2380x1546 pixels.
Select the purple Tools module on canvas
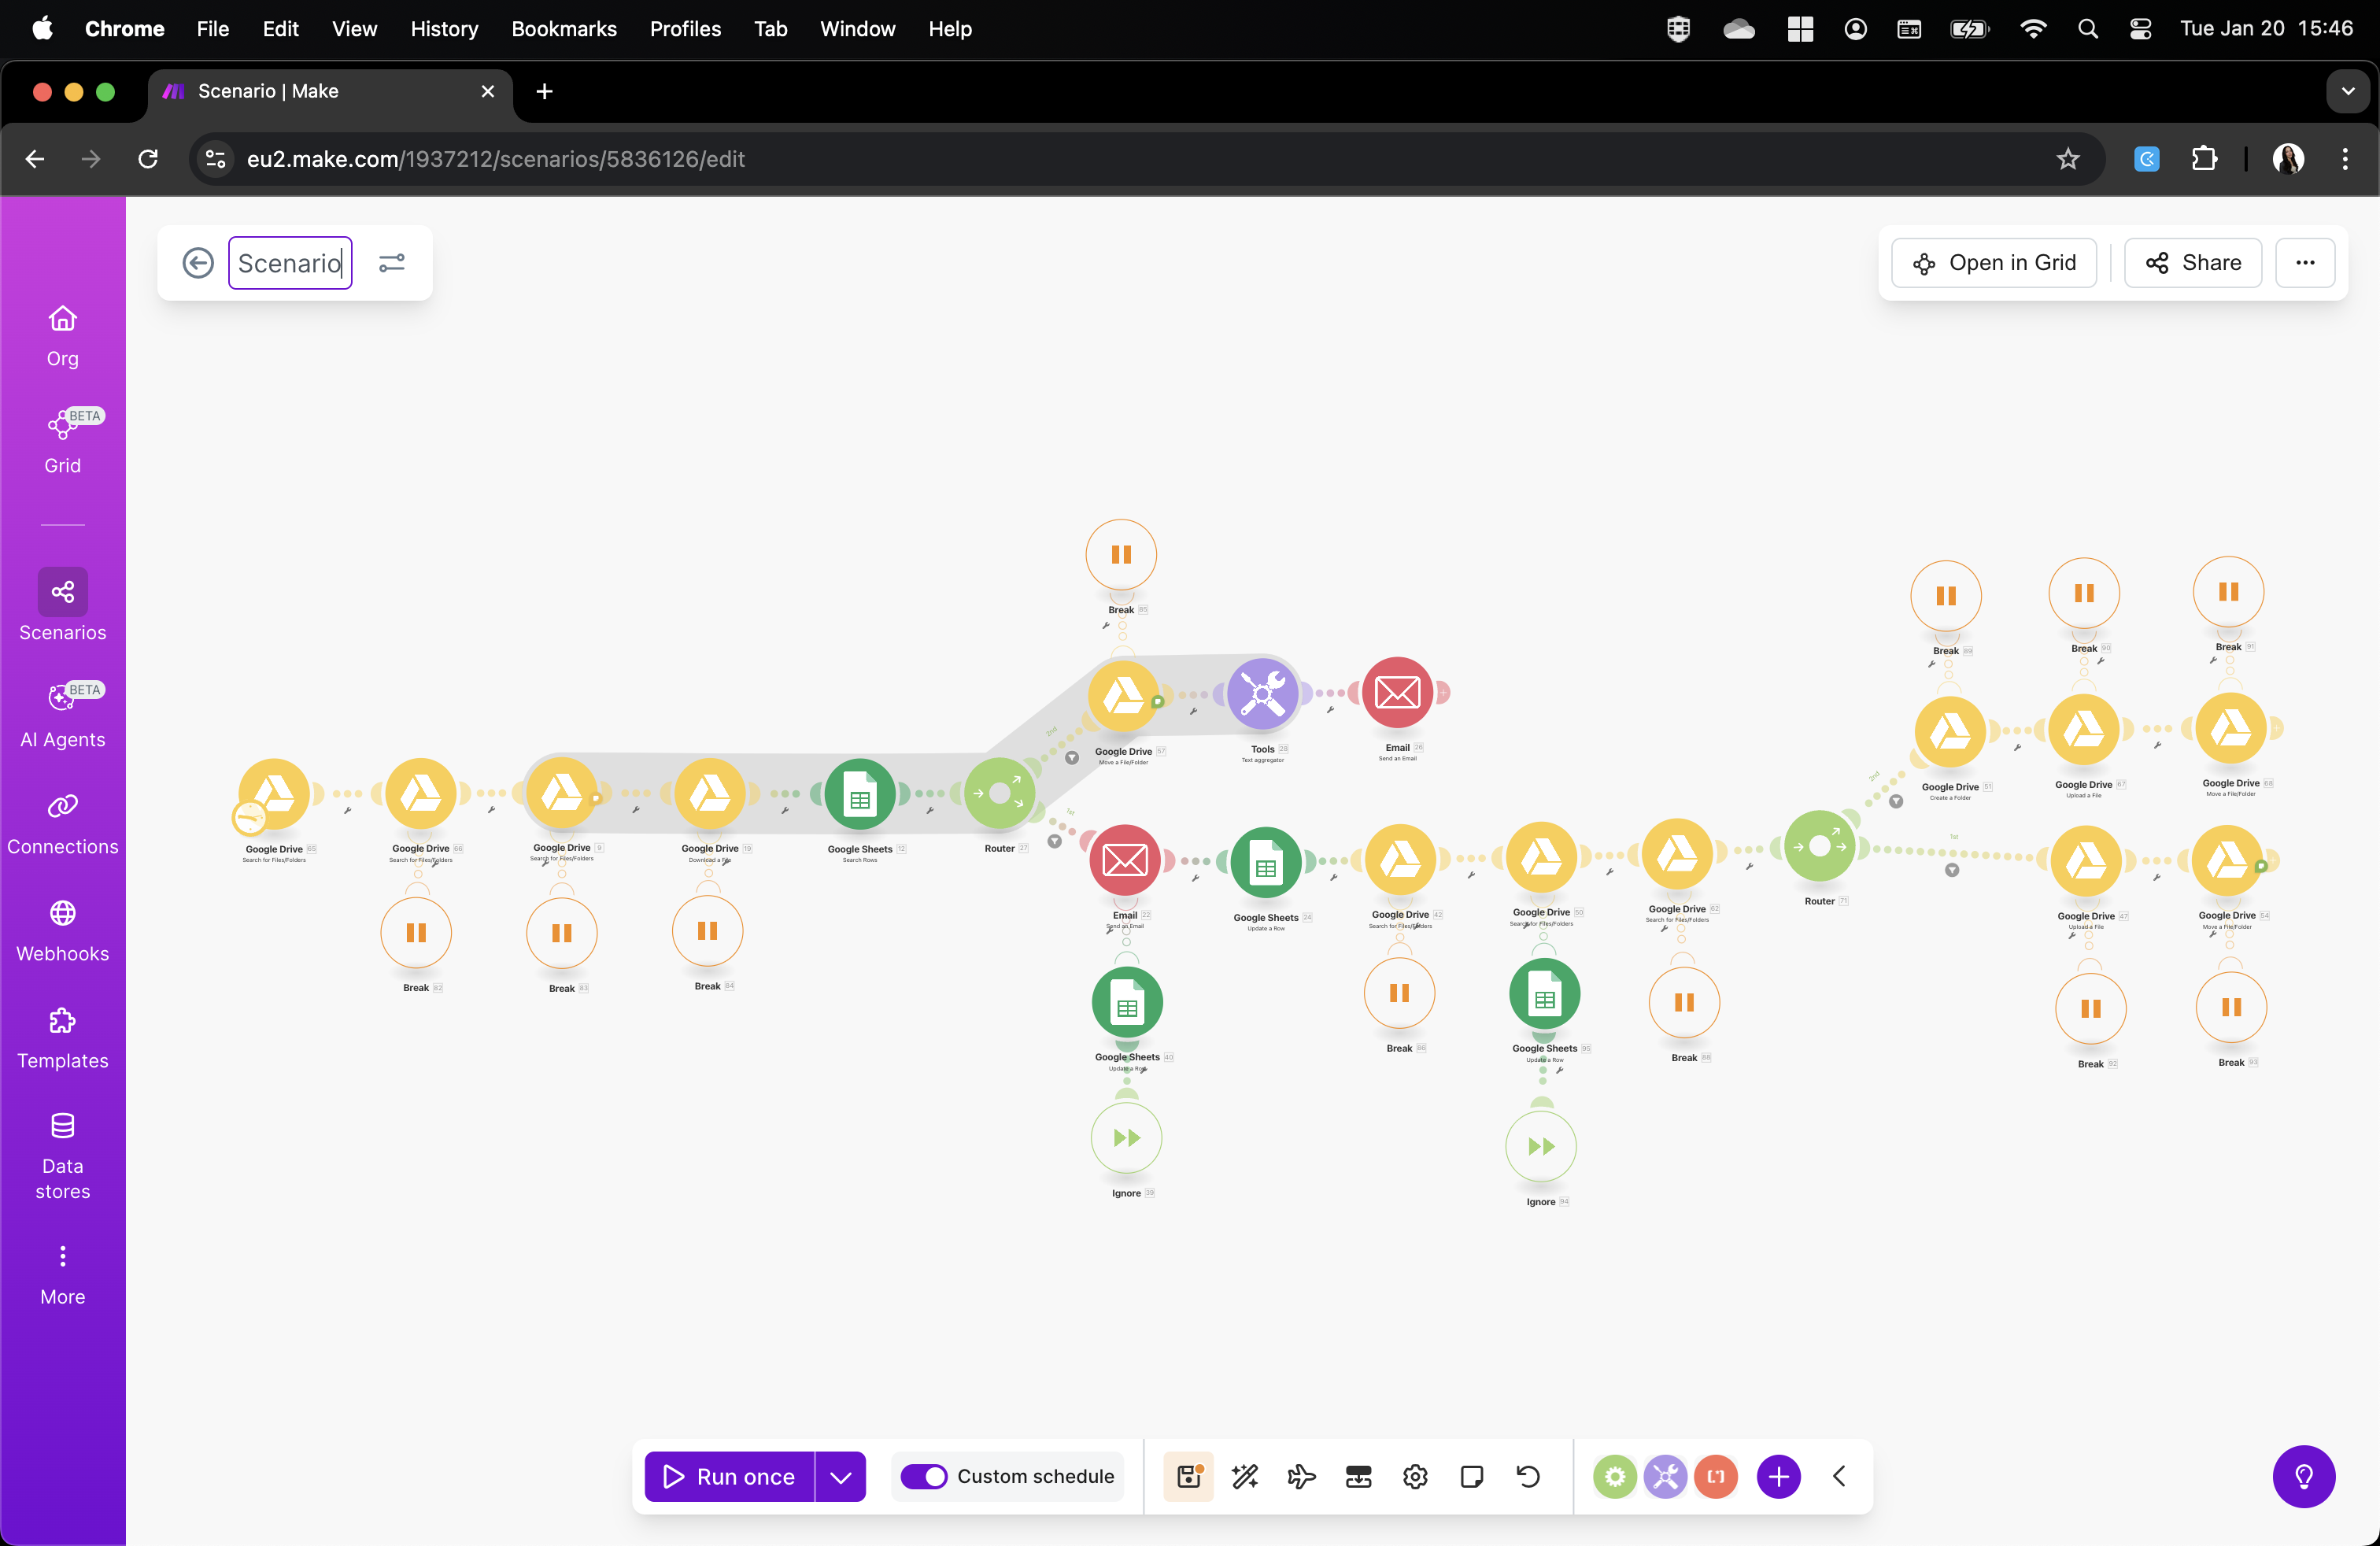pyautogui.click(x=1263, y=693)
